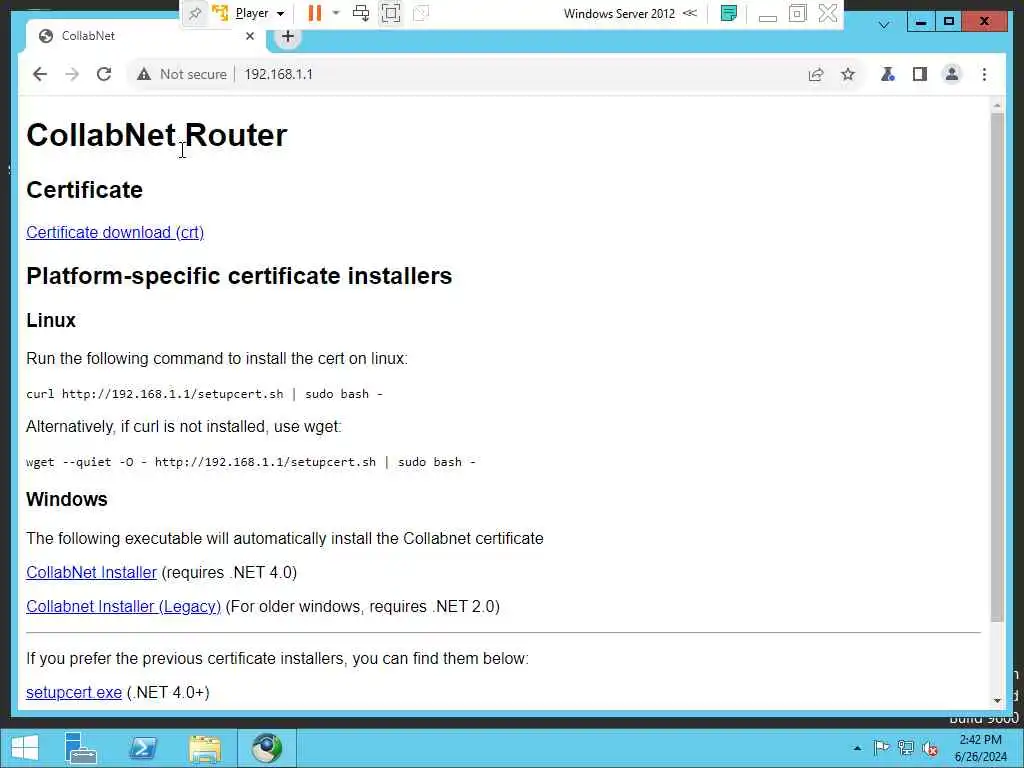The image size is (1024, 768).
Task: Open the share page icon
Action: click(x=816, y=74)
